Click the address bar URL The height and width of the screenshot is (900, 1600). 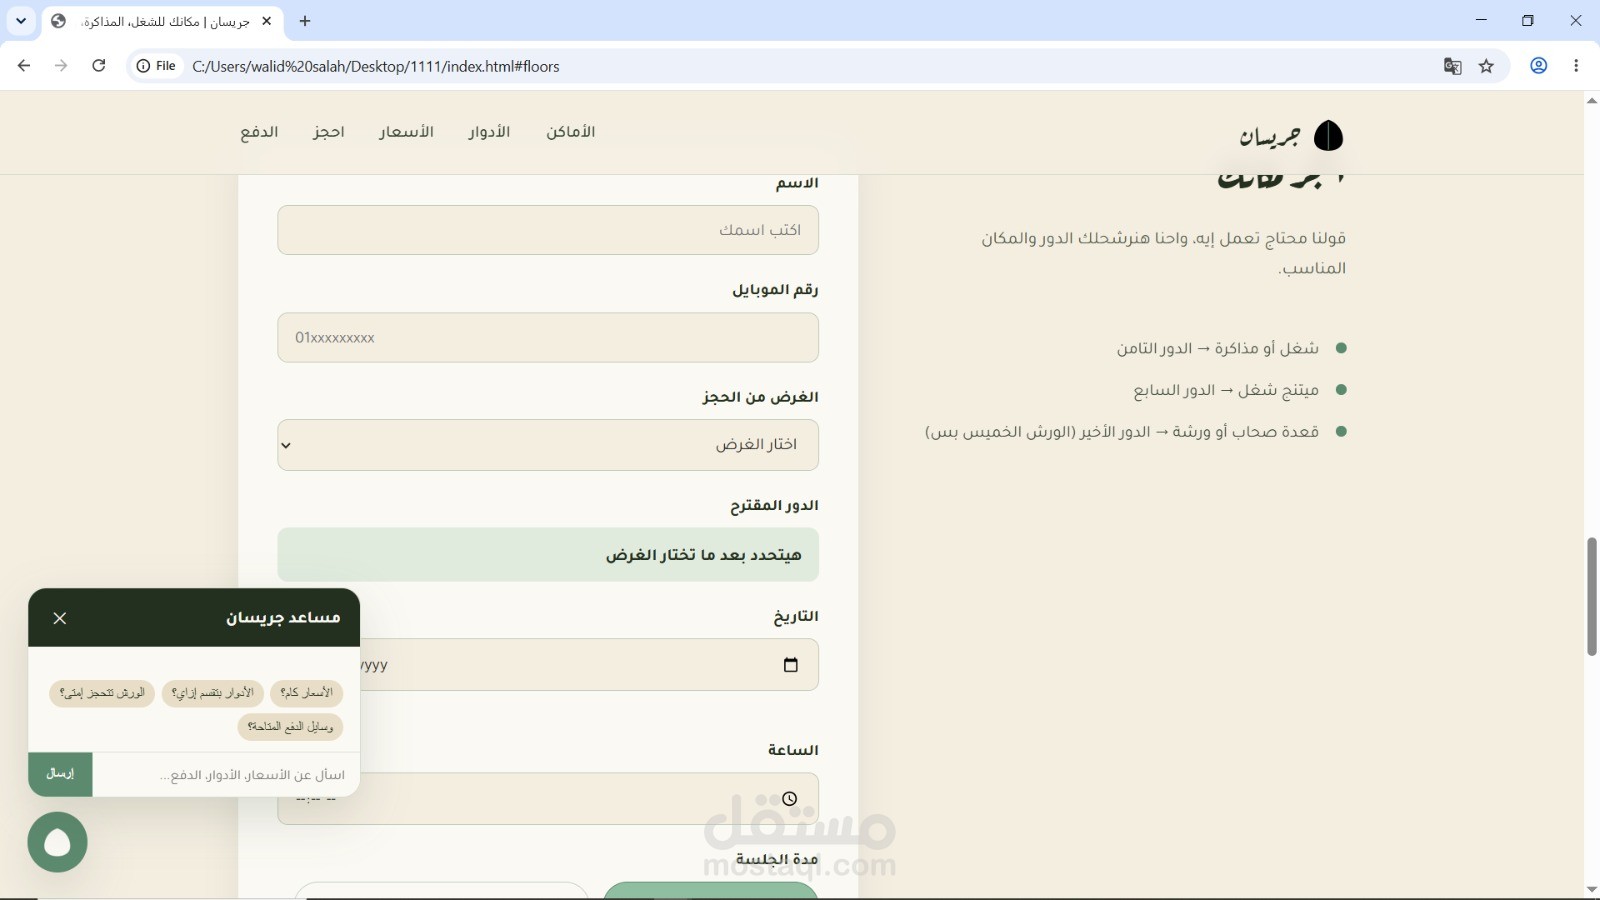pos(376,66)
